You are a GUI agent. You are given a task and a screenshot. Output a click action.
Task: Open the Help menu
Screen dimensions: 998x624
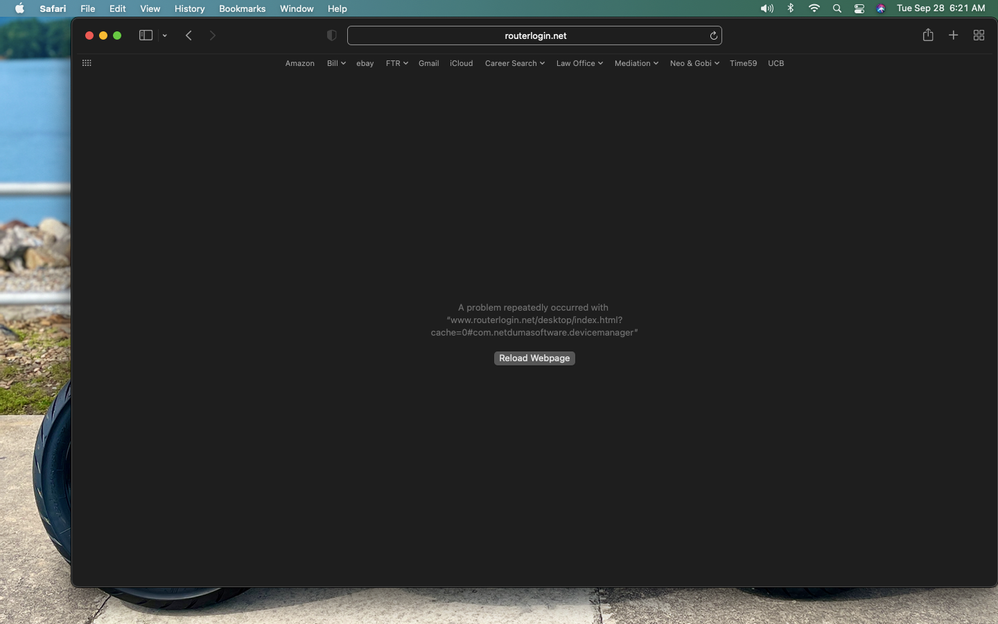(x=337, y=8)
